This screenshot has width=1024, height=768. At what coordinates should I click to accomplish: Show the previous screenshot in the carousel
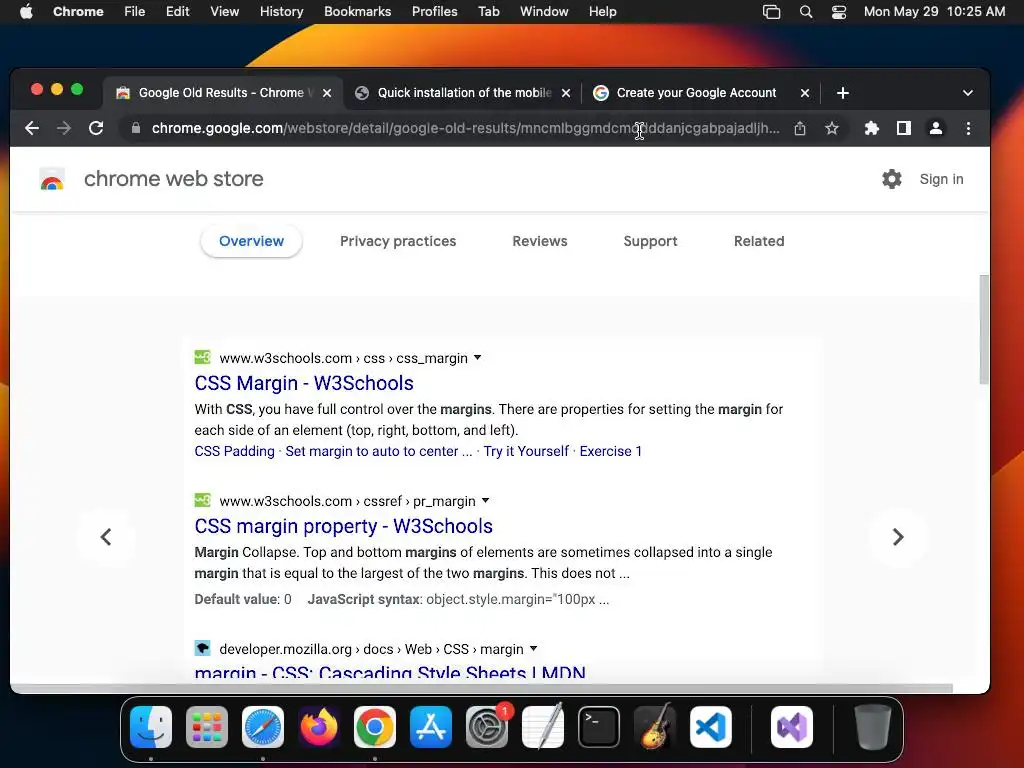tap(106, 537)
